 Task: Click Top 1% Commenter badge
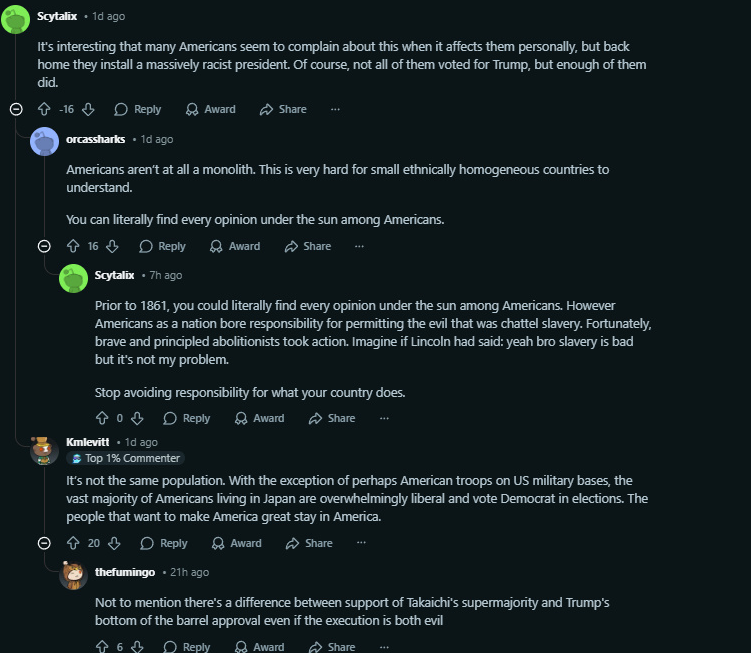click(125, 458)
